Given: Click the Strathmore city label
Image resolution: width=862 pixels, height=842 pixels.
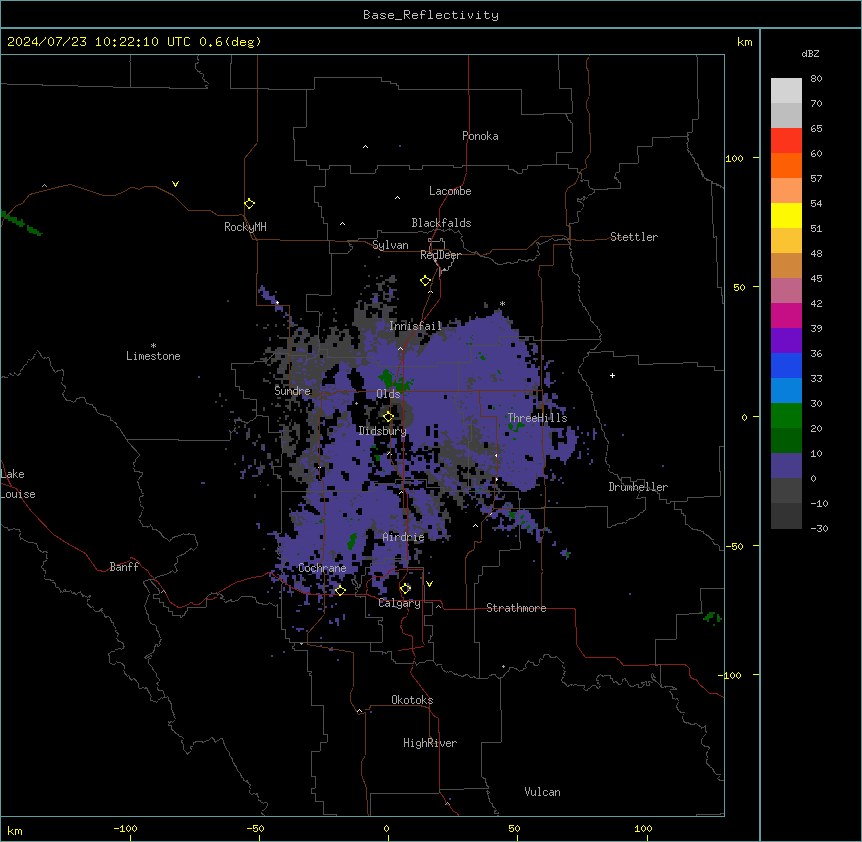Looking at the screenshot, I should point(516,608).
